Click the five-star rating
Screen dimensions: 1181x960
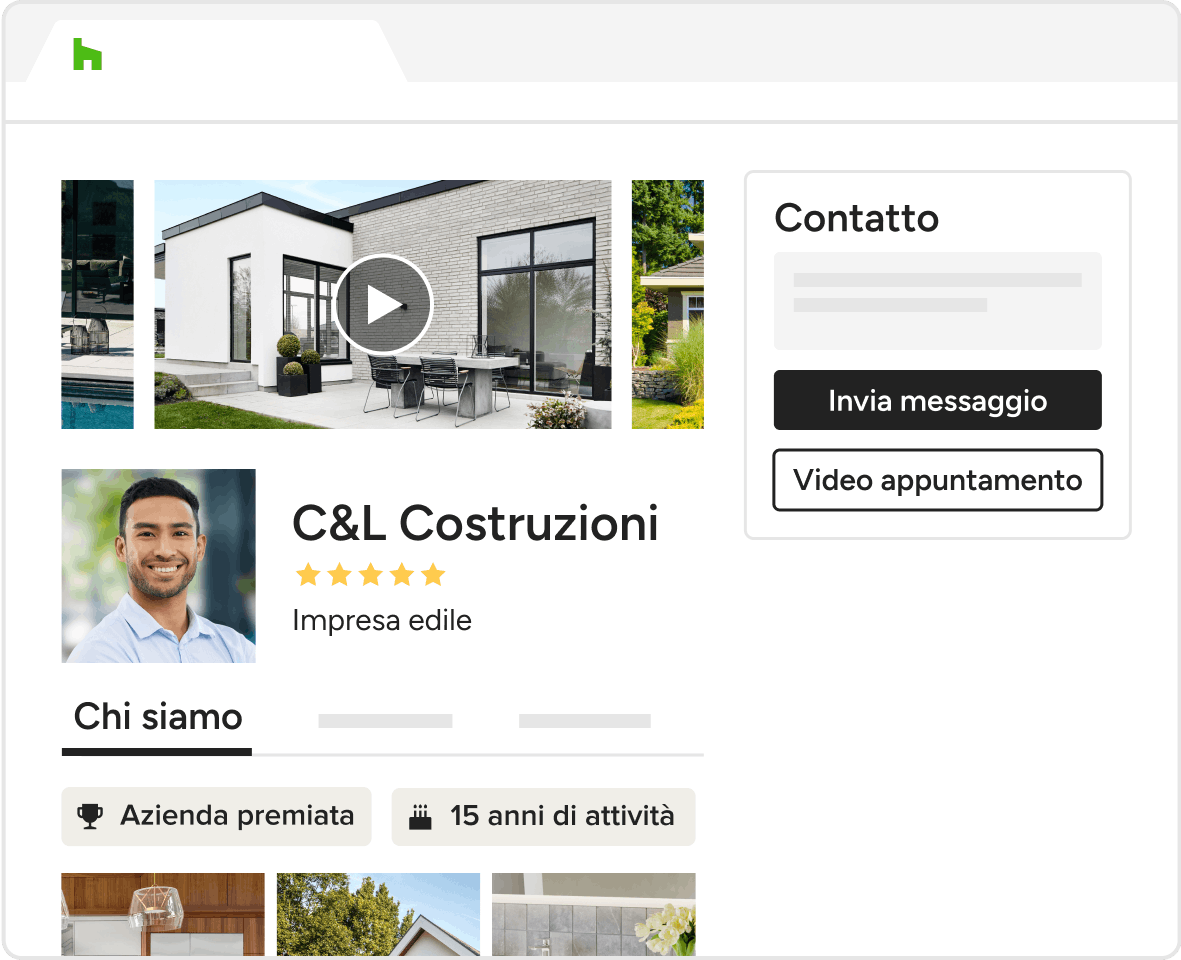coord(371,574)
